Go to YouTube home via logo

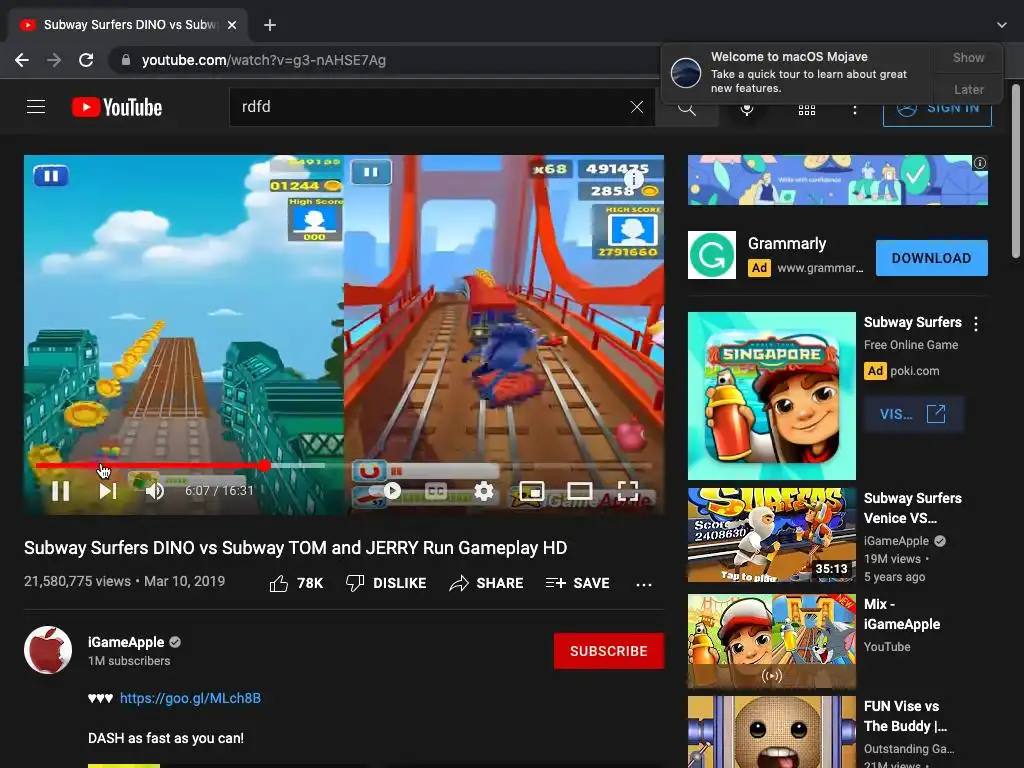(x=117, y=107)
